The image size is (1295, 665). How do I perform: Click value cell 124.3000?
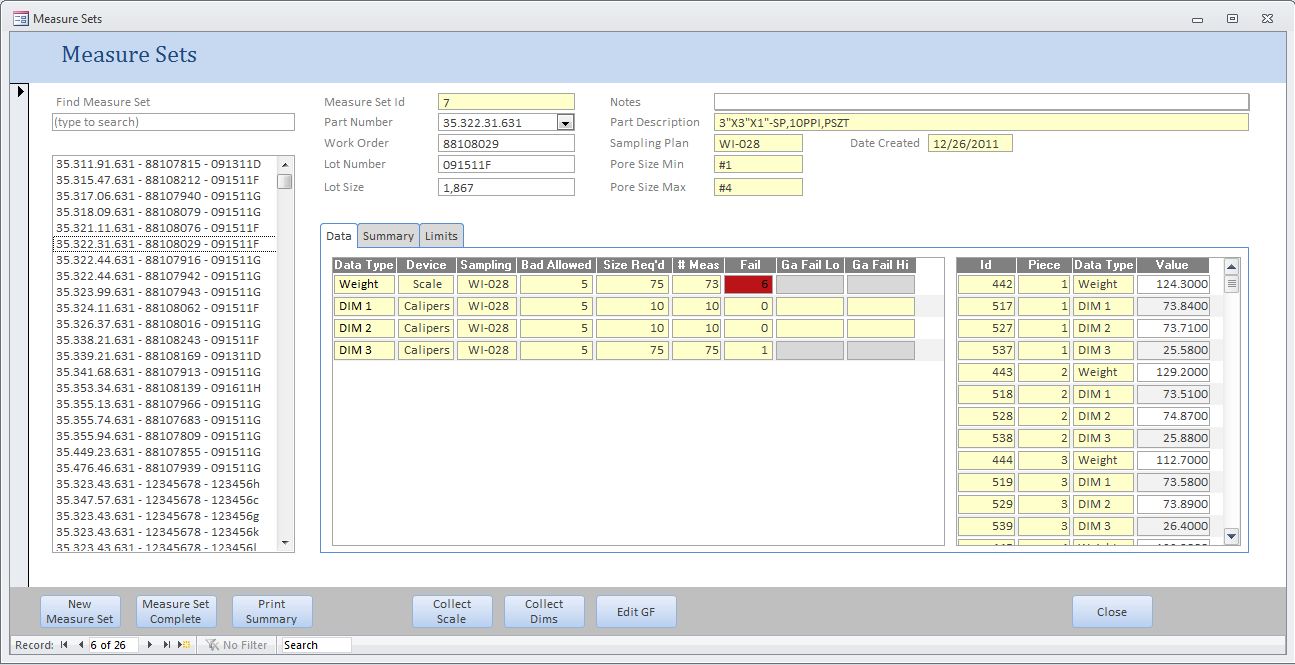(x=1173, y=284)
